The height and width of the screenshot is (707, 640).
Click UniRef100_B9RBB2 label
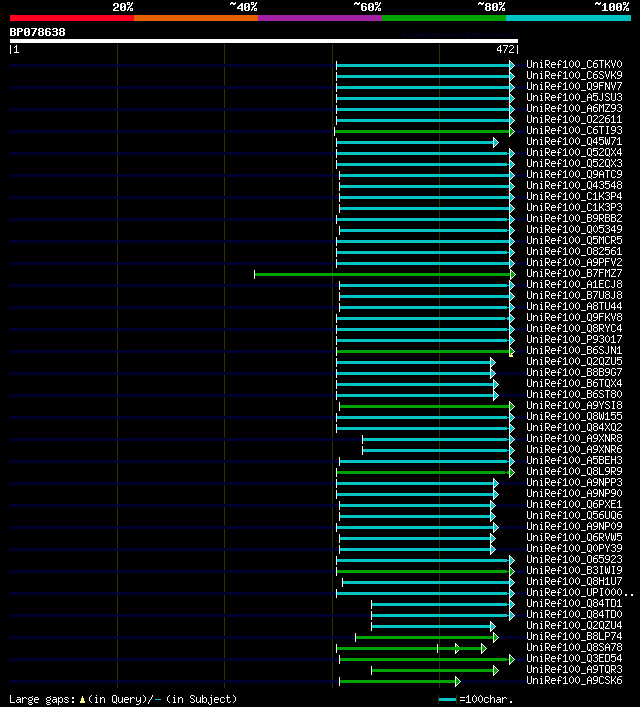tap(574, 218)
